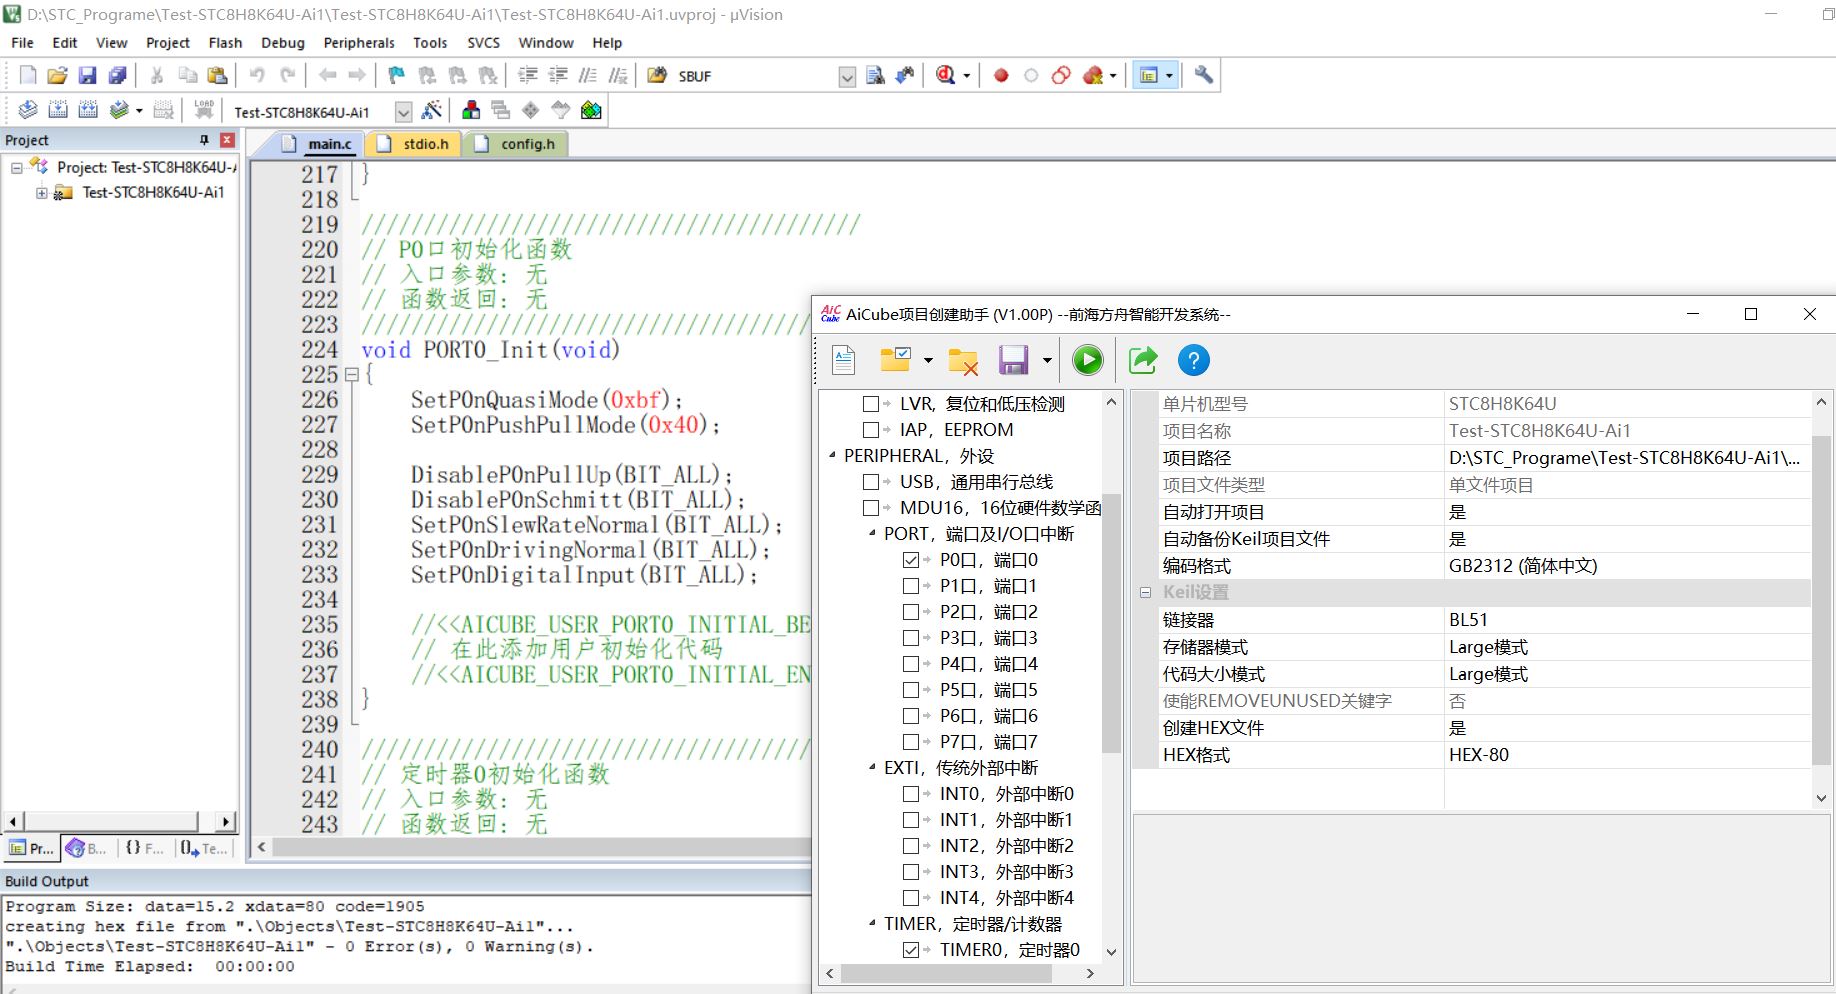
Task: Open the target selection dropdown Test-STC8H8K64U-Ai1
Action: click(x=403, y=112)
